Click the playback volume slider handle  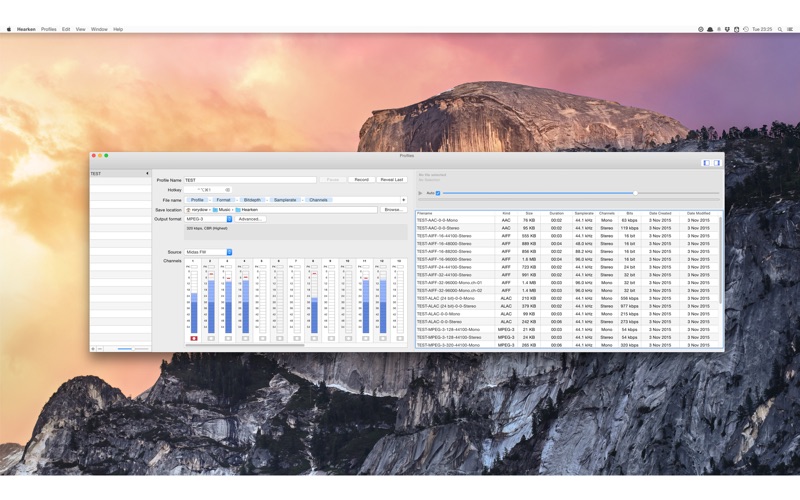(635, 193)
